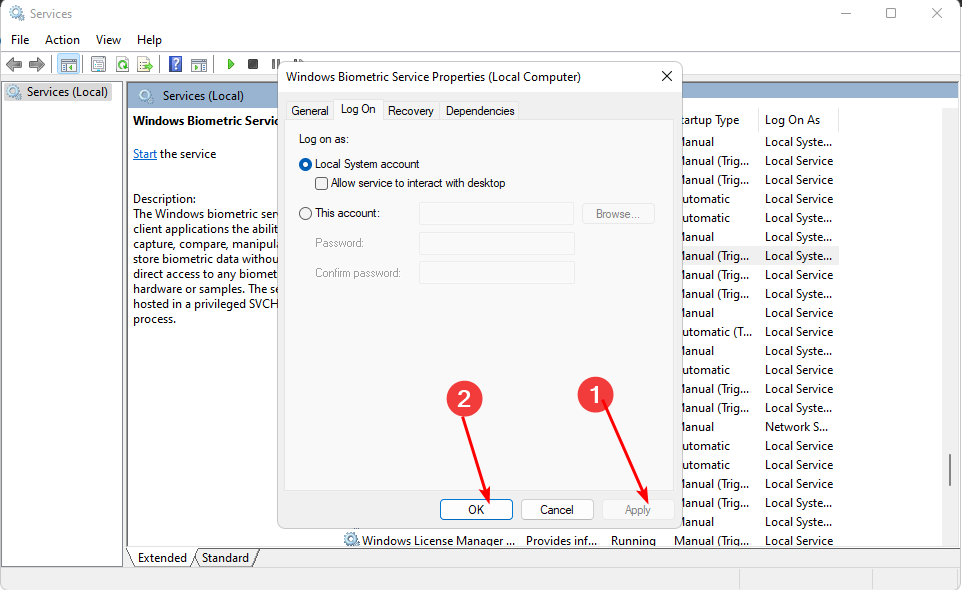Screen dimensions: 962x590
Task: Click the This account name field
Action: [x=496, y=214]
